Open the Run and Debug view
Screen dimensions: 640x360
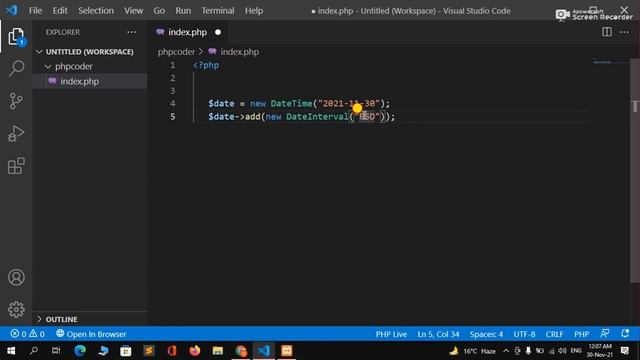pyautogui.click(x=16, y=133)
